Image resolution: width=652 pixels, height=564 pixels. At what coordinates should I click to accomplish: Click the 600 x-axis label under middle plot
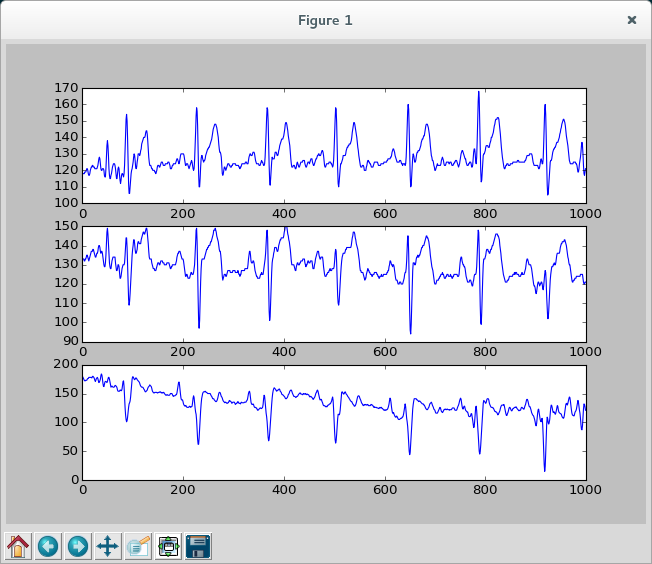(x=384, y=352)
